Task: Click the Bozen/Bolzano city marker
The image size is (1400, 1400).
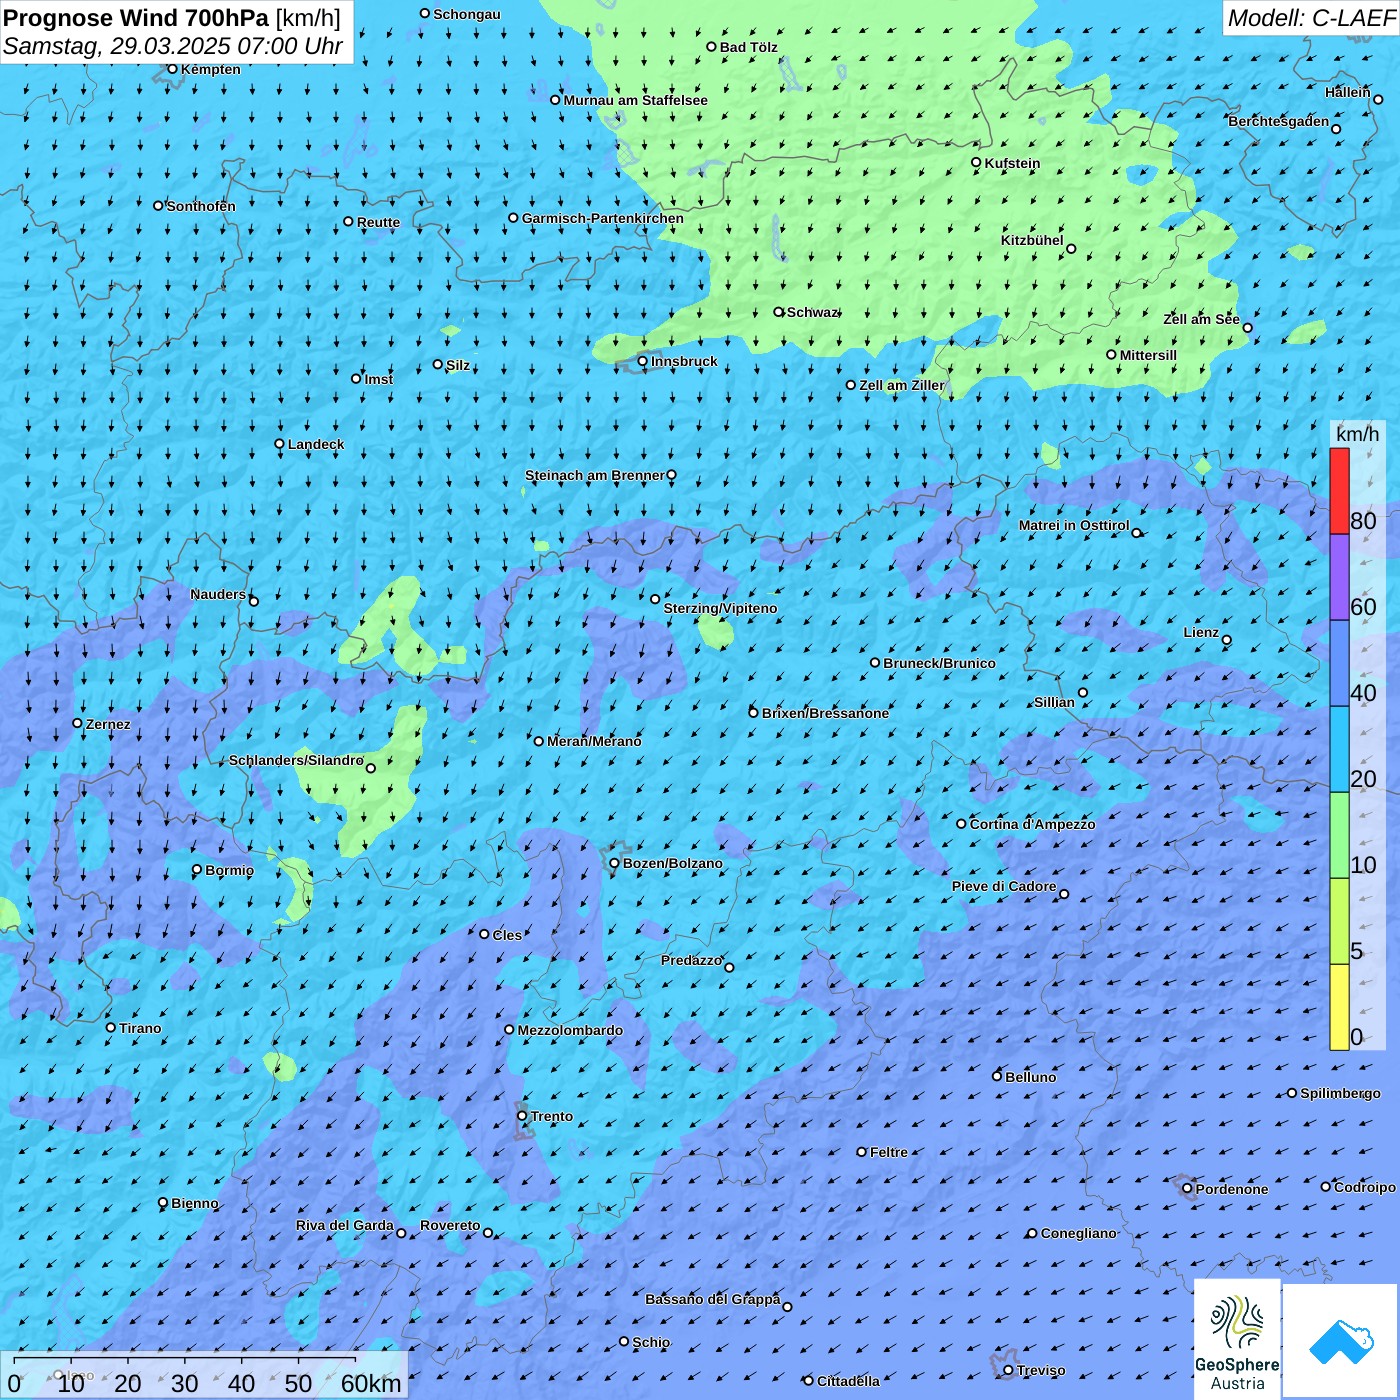Action: coord(615,863)
